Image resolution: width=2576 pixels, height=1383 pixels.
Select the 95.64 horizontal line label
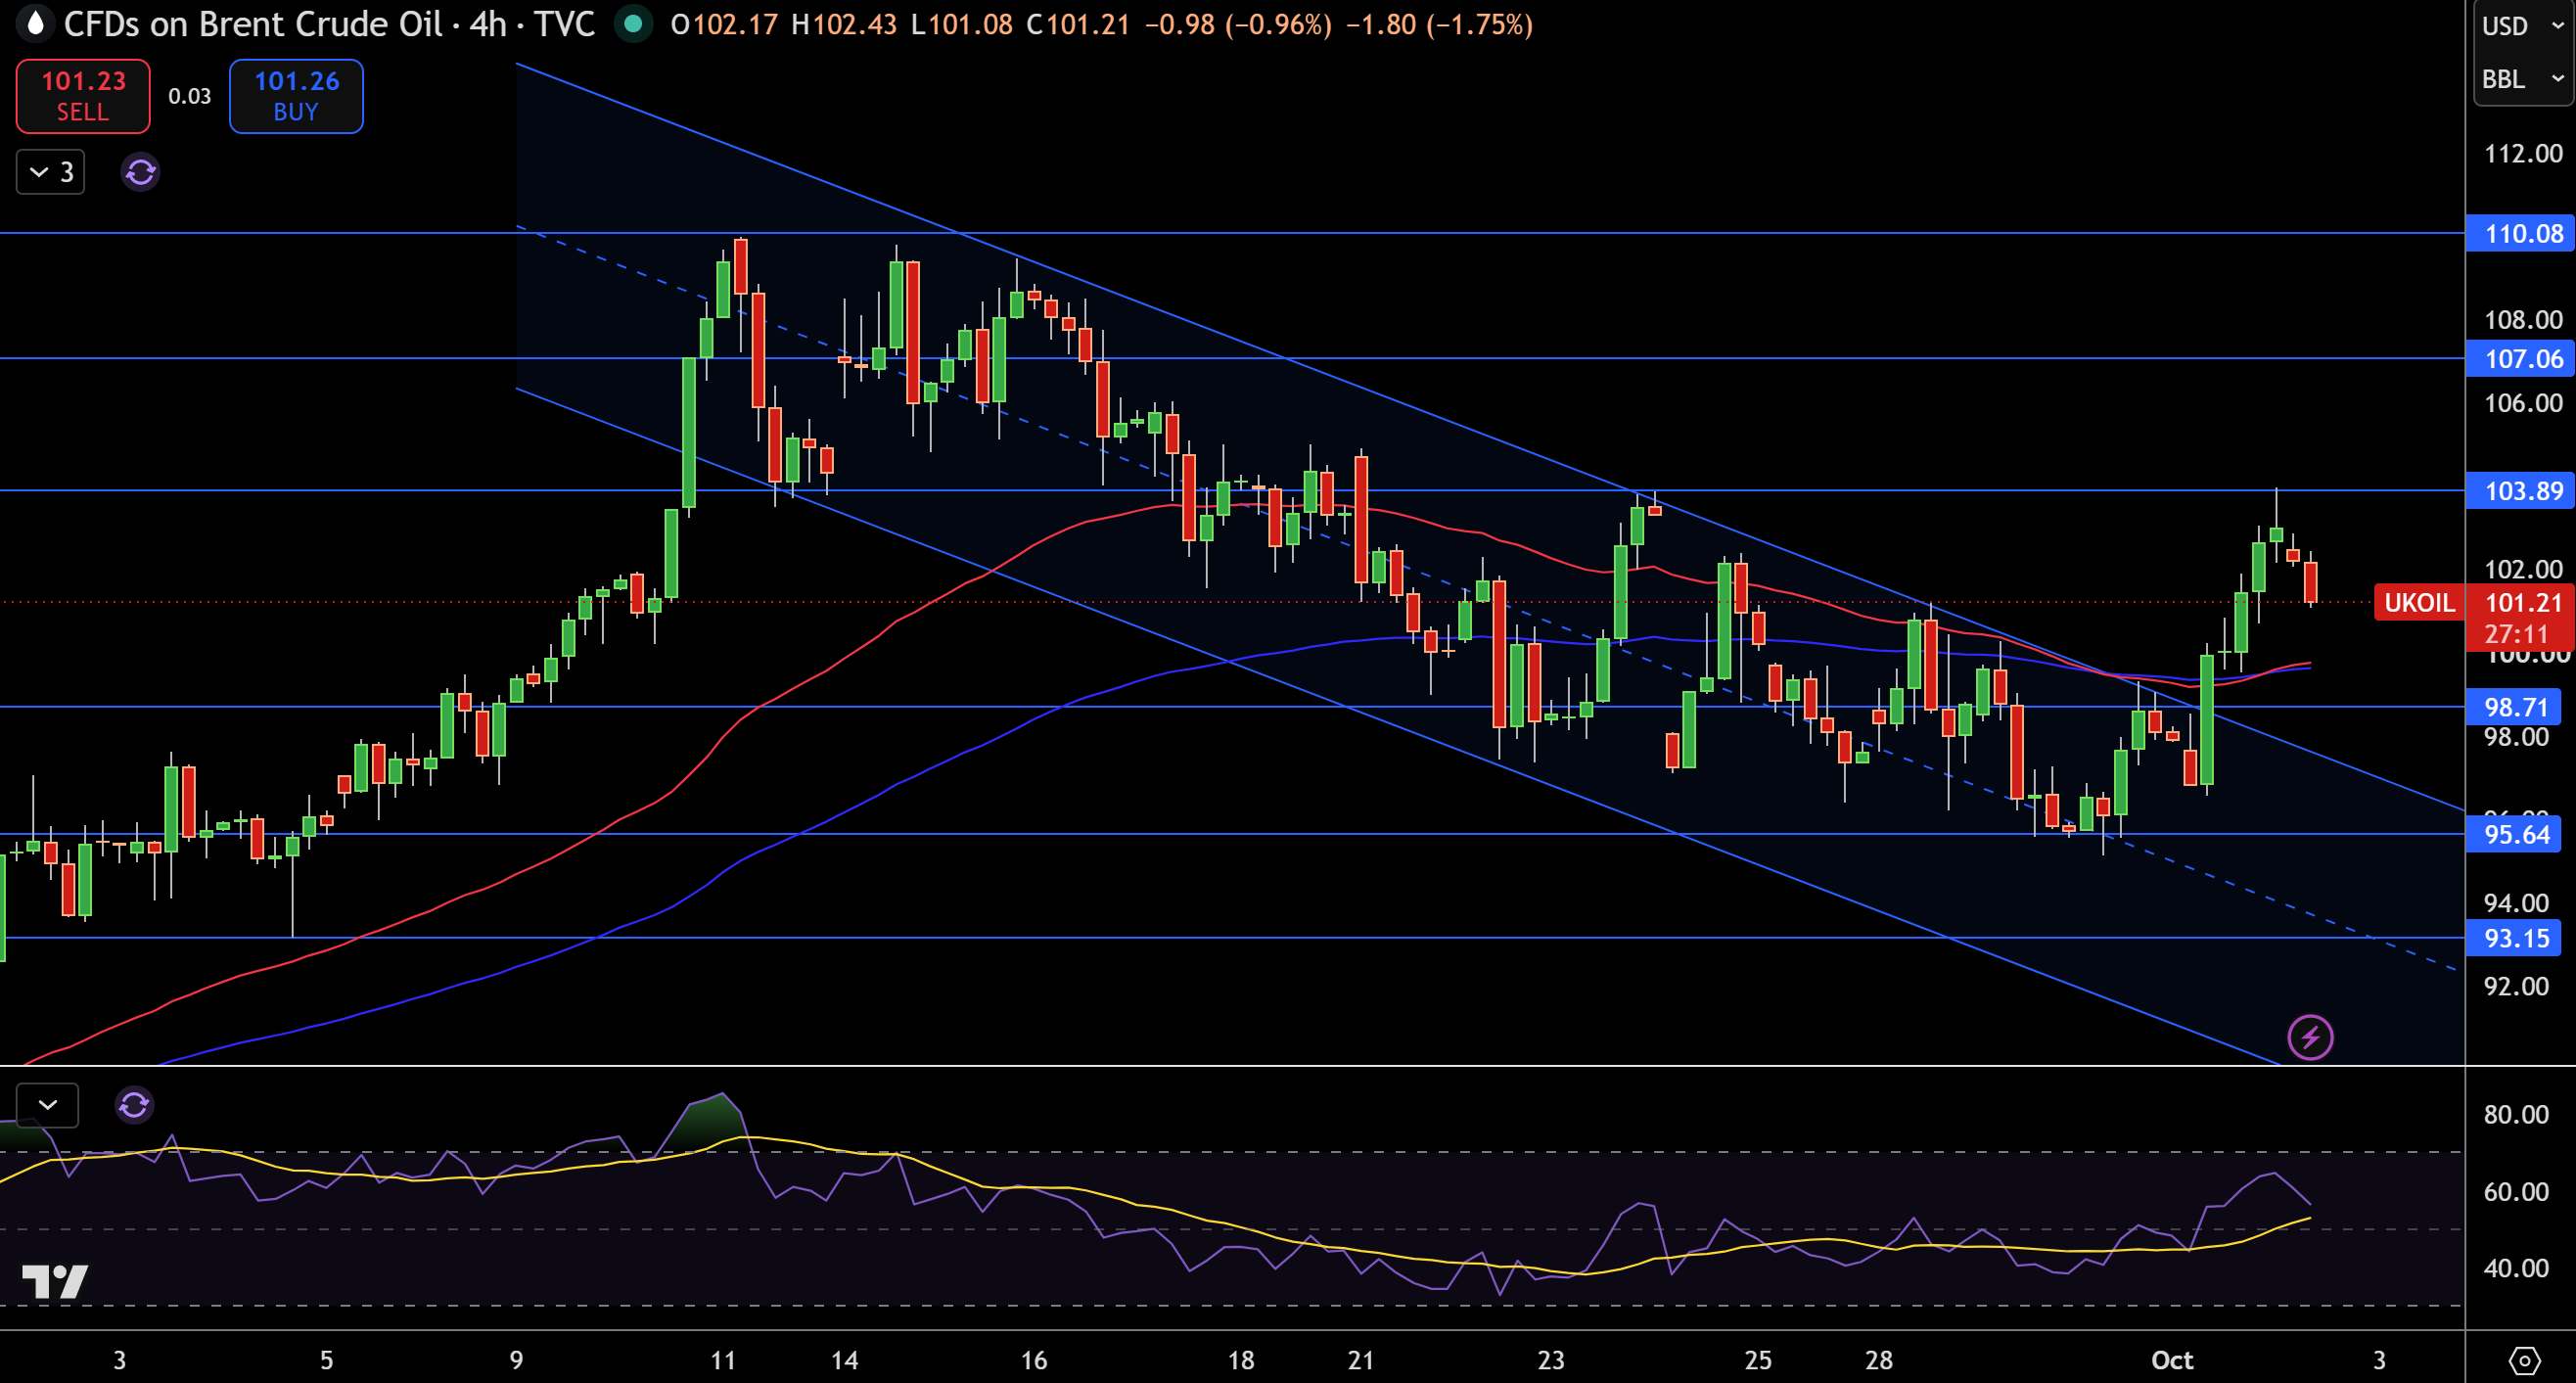coord(2514,834)
